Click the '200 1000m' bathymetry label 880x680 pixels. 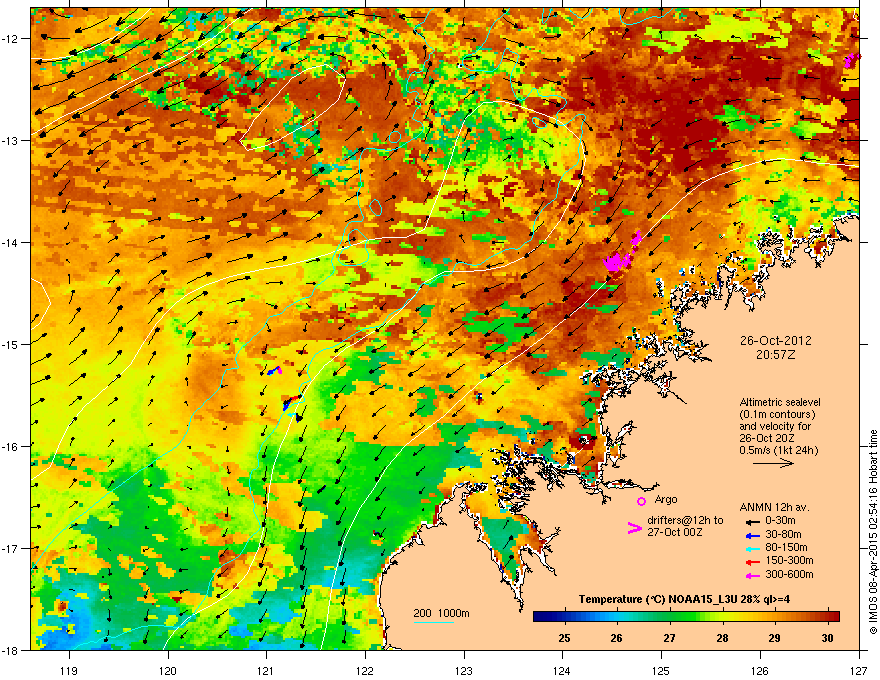tap(441, 613)
